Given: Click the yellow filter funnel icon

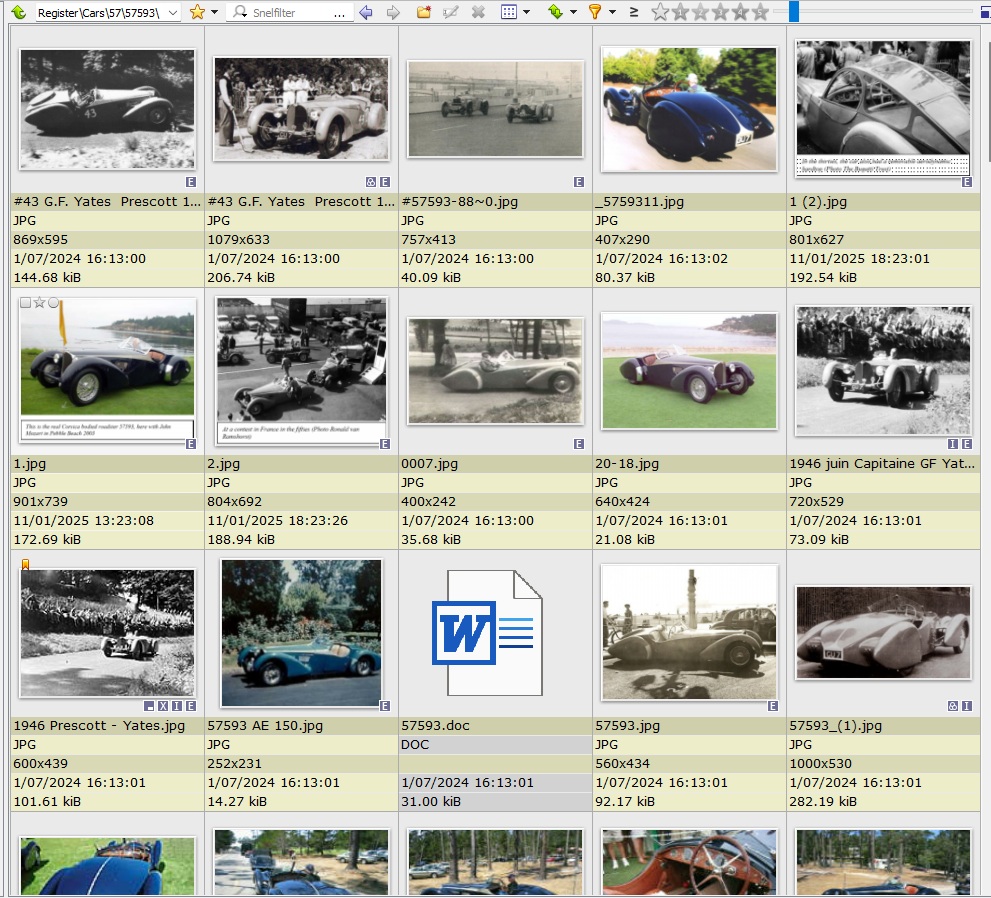Looking at the screenshot, I should coord(595,12).
